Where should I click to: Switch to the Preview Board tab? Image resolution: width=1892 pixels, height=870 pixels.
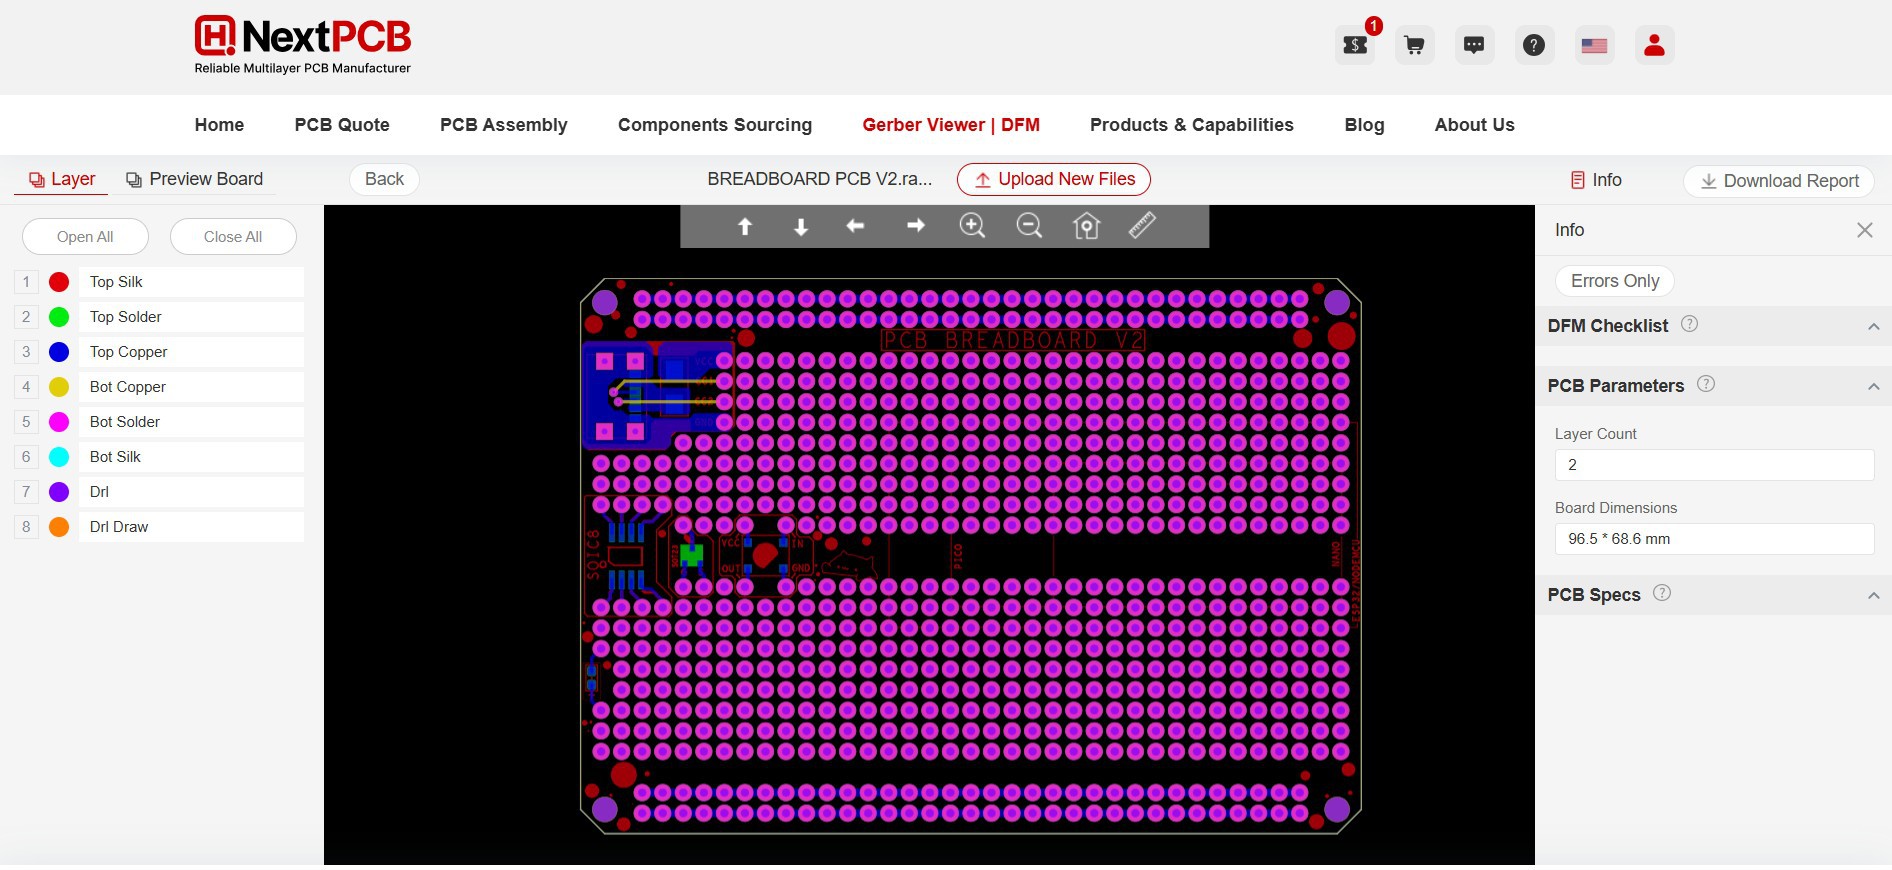[x=195, y=179]
